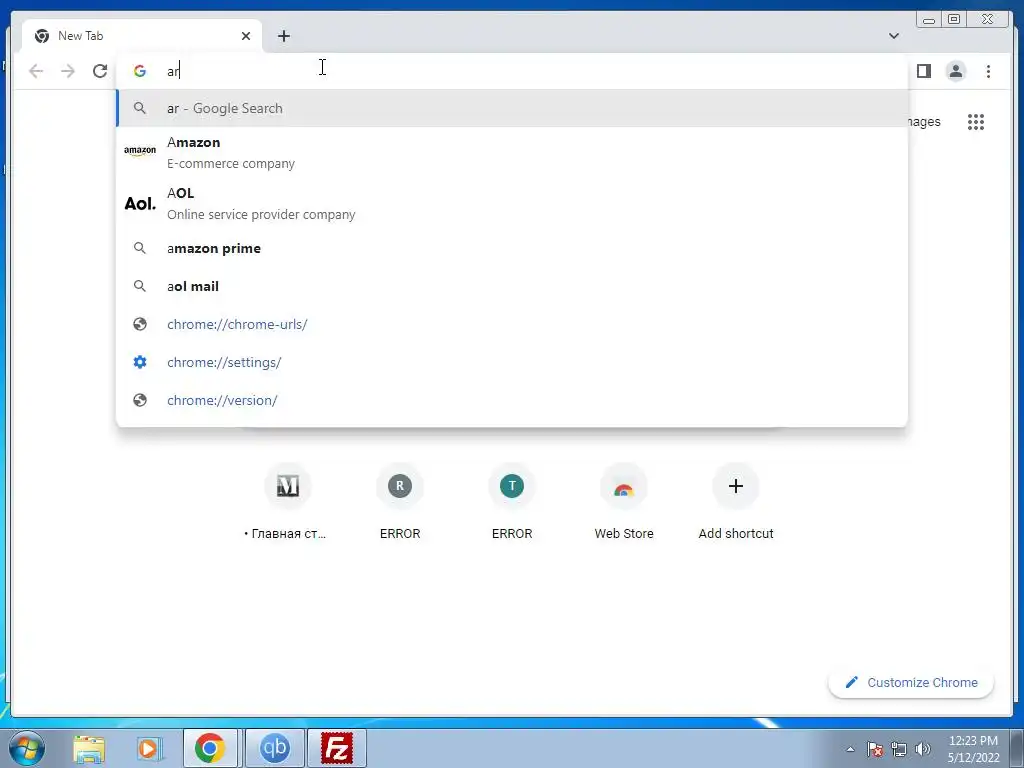The width and height of the screenshot is (1024, 768).
Task: Click the browser back arrow
Action: coord(36,71)
